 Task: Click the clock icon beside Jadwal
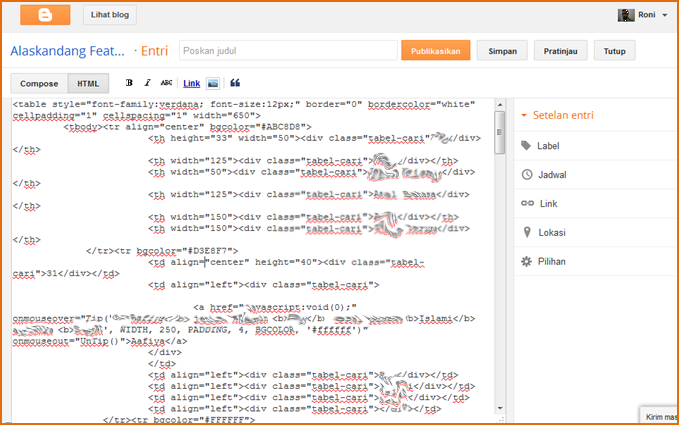click(527, 175)
